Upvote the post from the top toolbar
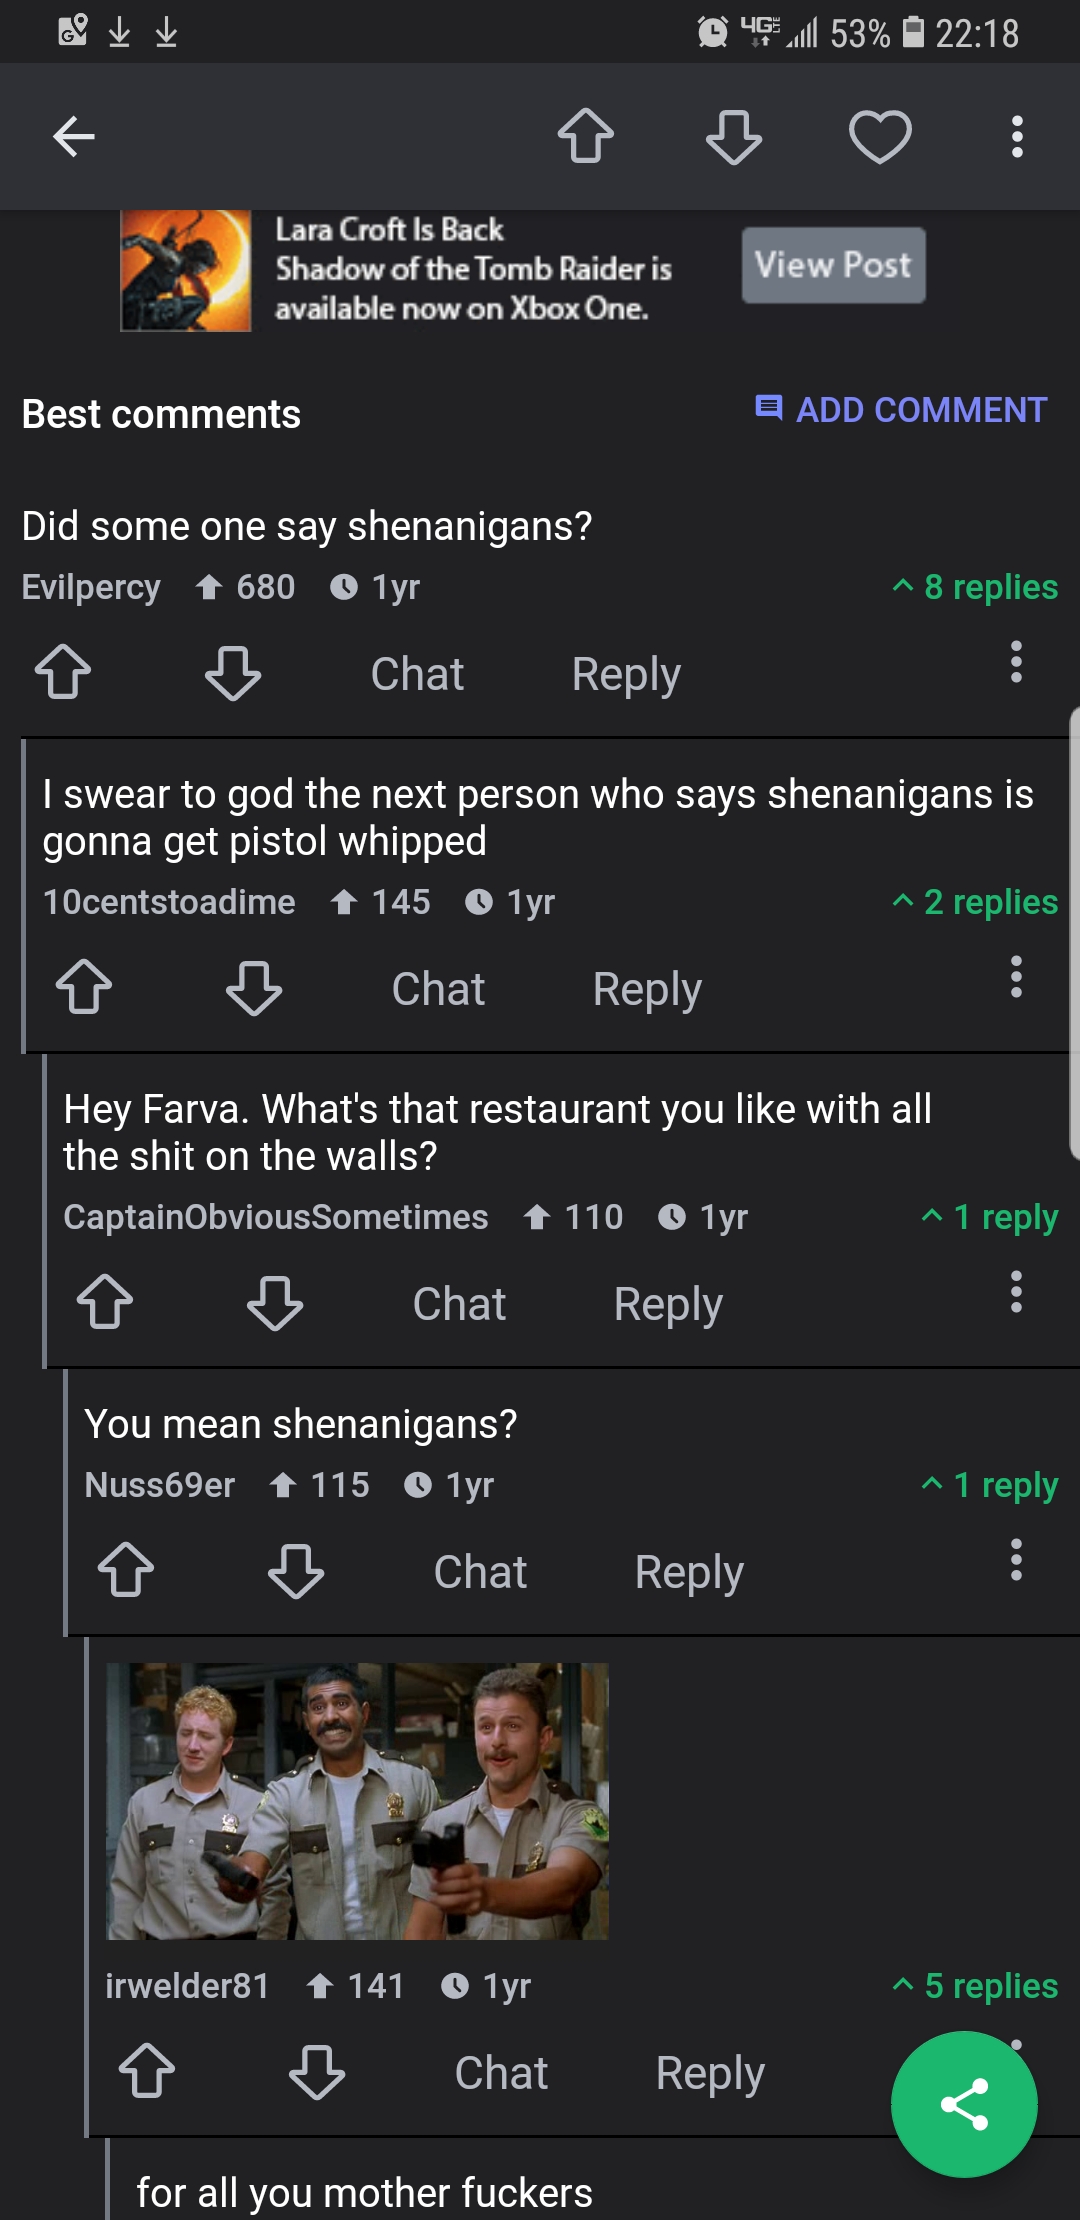Image resolution: width=1080 pixels, height=2220 pixels. 586,136
